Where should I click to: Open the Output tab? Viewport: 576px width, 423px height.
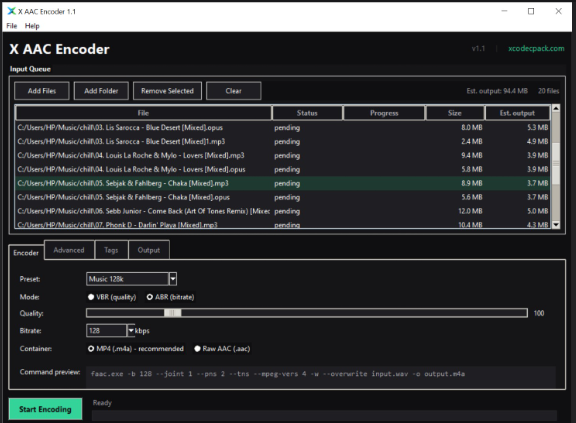click(x=149, y=250)
